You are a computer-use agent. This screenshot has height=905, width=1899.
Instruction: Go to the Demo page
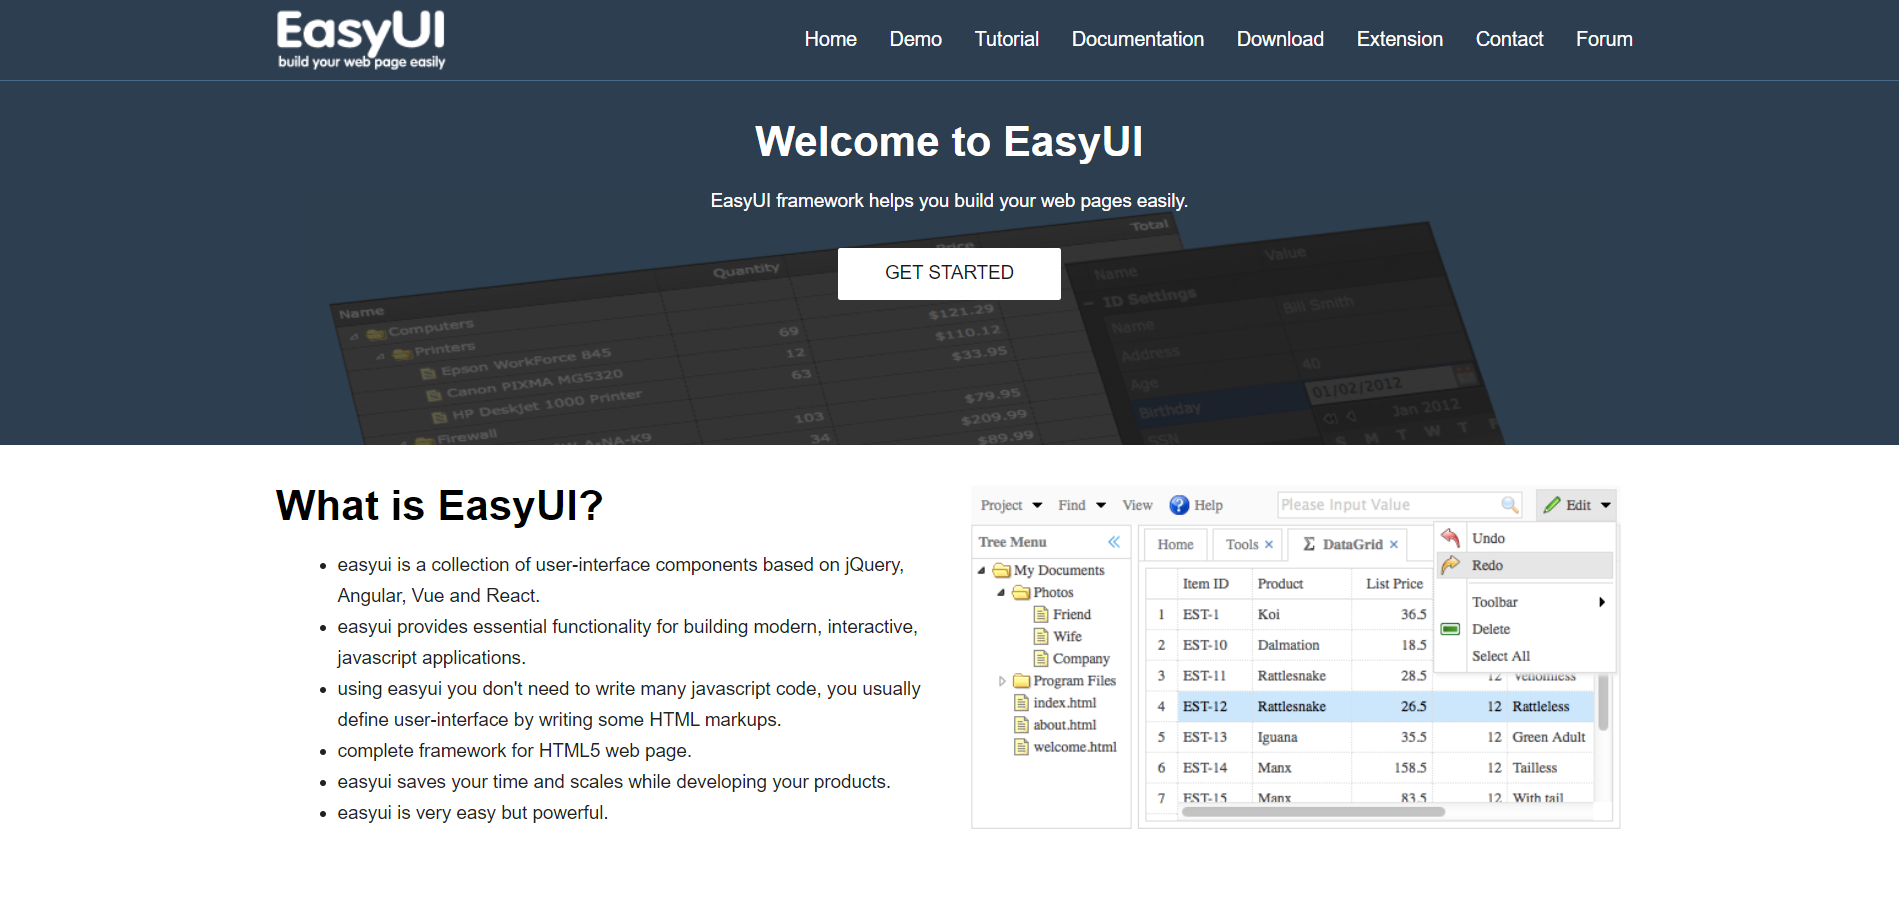[x=915, y=39]
